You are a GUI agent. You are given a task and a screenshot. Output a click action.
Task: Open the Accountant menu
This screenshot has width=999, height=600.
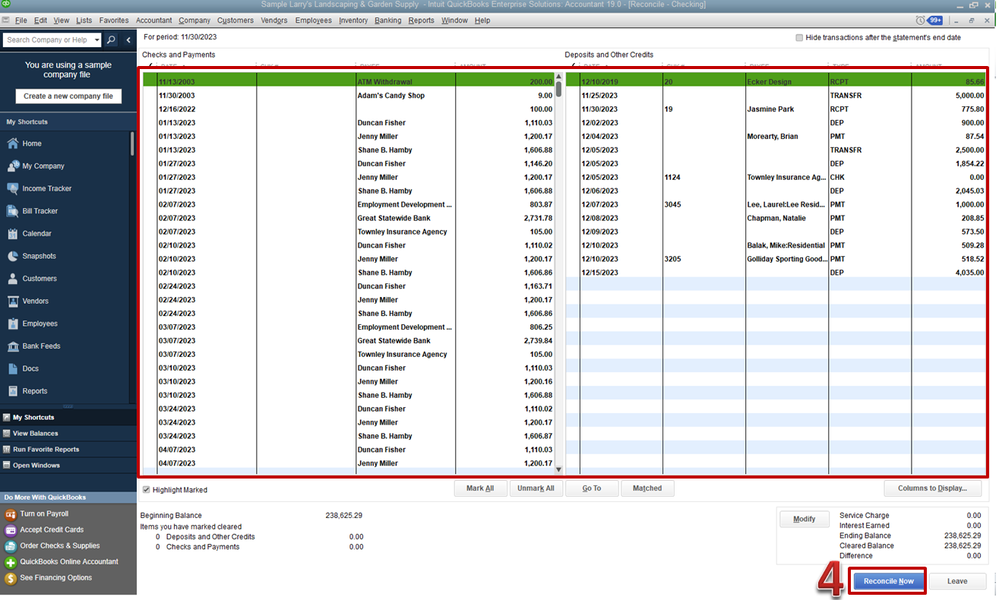coord(154,20)
